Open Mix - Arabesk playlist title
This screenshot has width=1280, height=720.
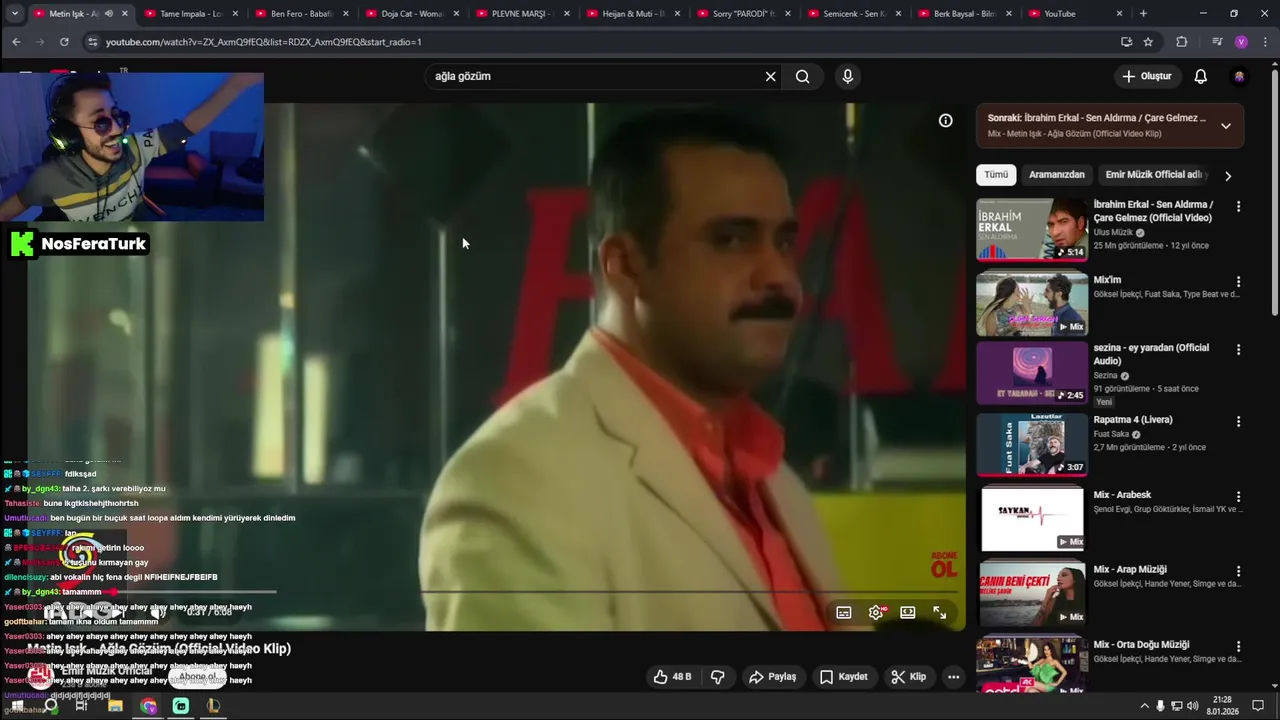coord(1122,495)
